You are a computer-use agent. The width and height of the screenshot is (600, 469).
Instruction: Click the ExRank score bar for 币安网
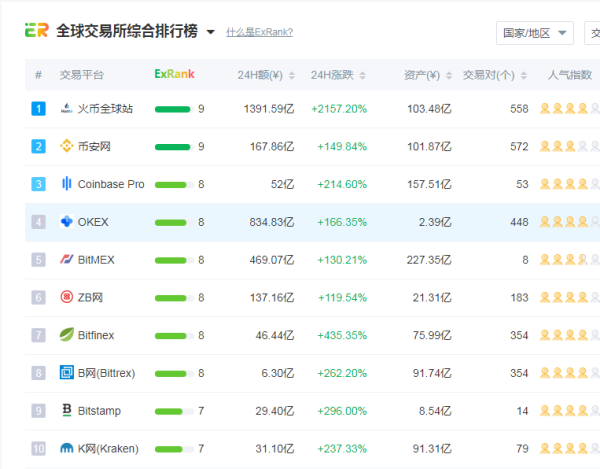click(173, 147)
